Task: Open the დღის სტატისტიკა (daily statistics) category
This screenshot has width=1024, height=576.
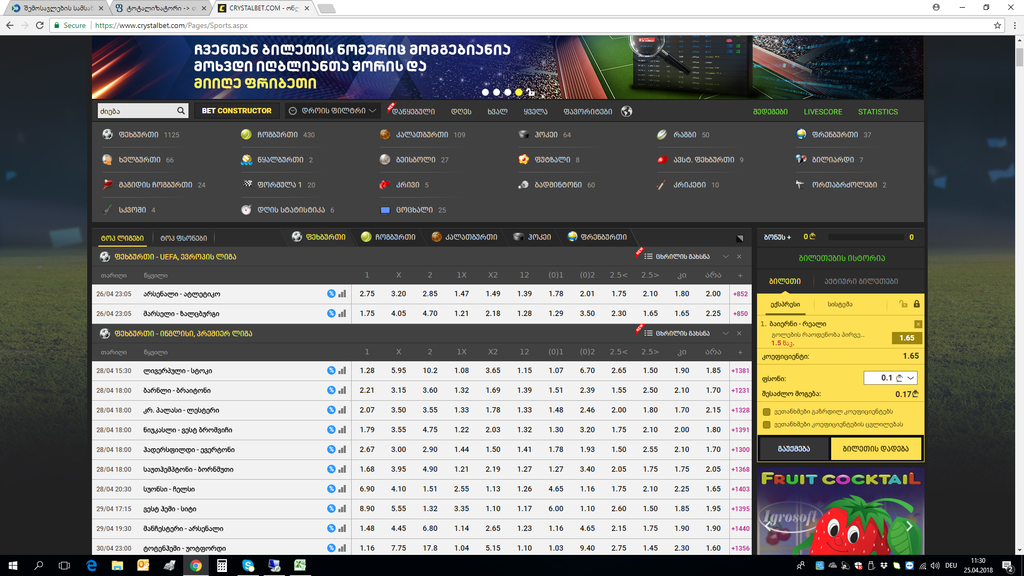Action: tap(287, 210)
